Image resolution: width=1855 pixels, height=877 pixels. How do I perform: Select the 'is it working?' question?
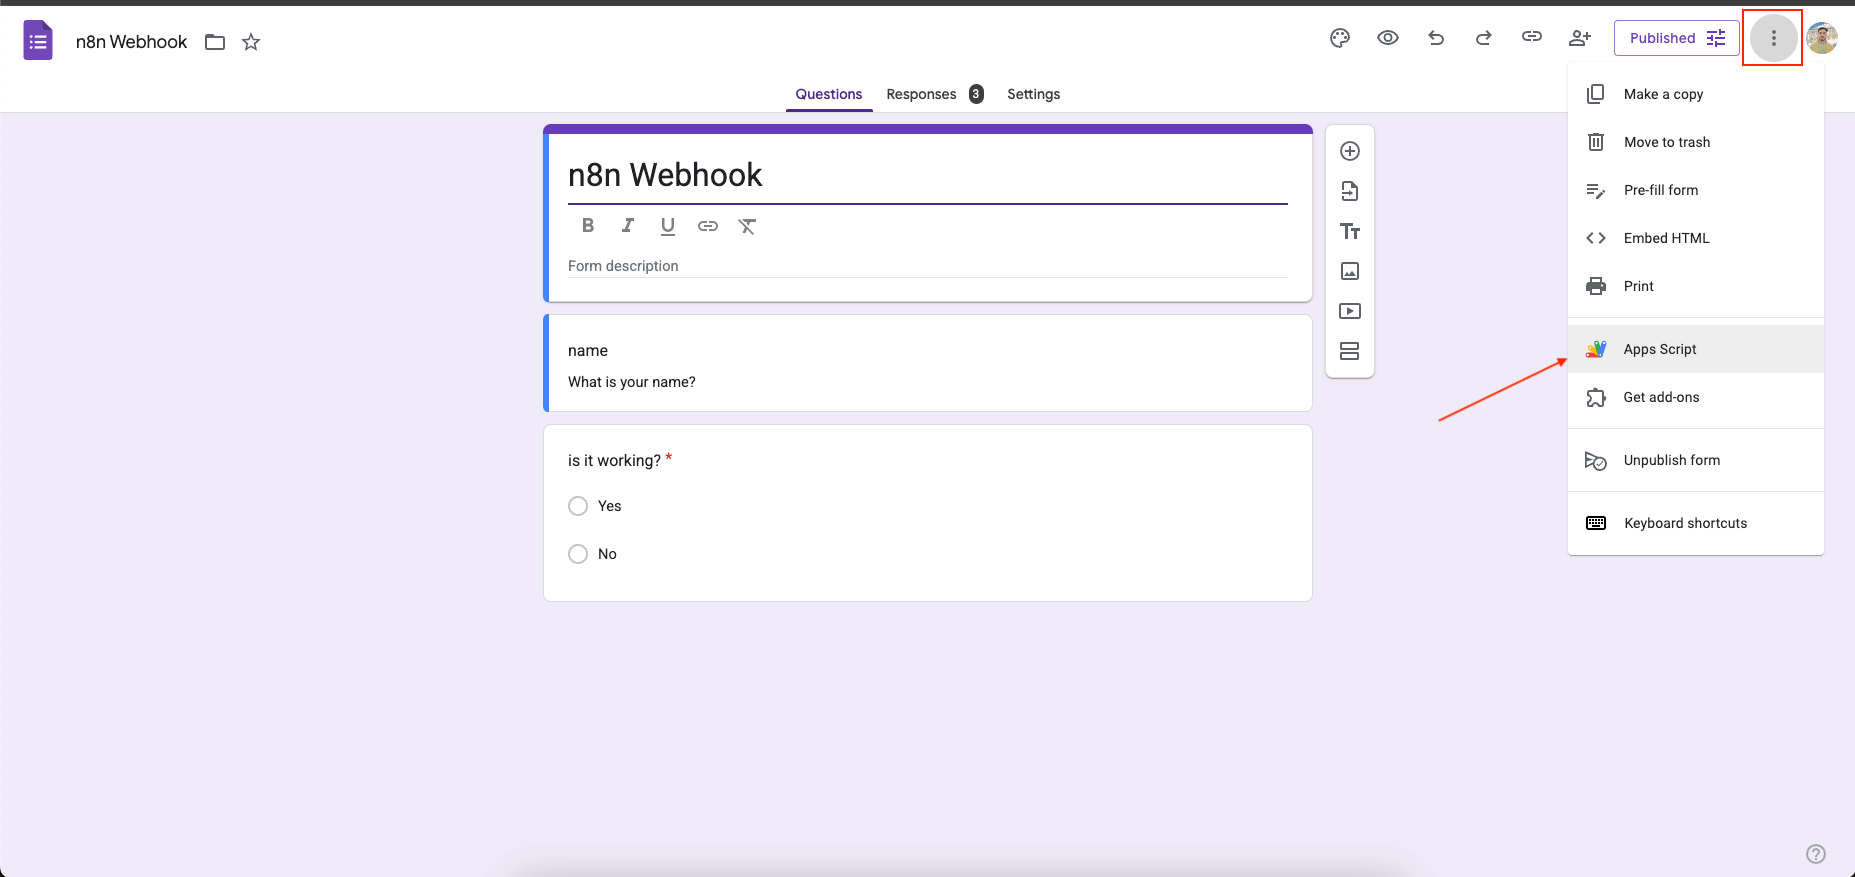[928, 513]
